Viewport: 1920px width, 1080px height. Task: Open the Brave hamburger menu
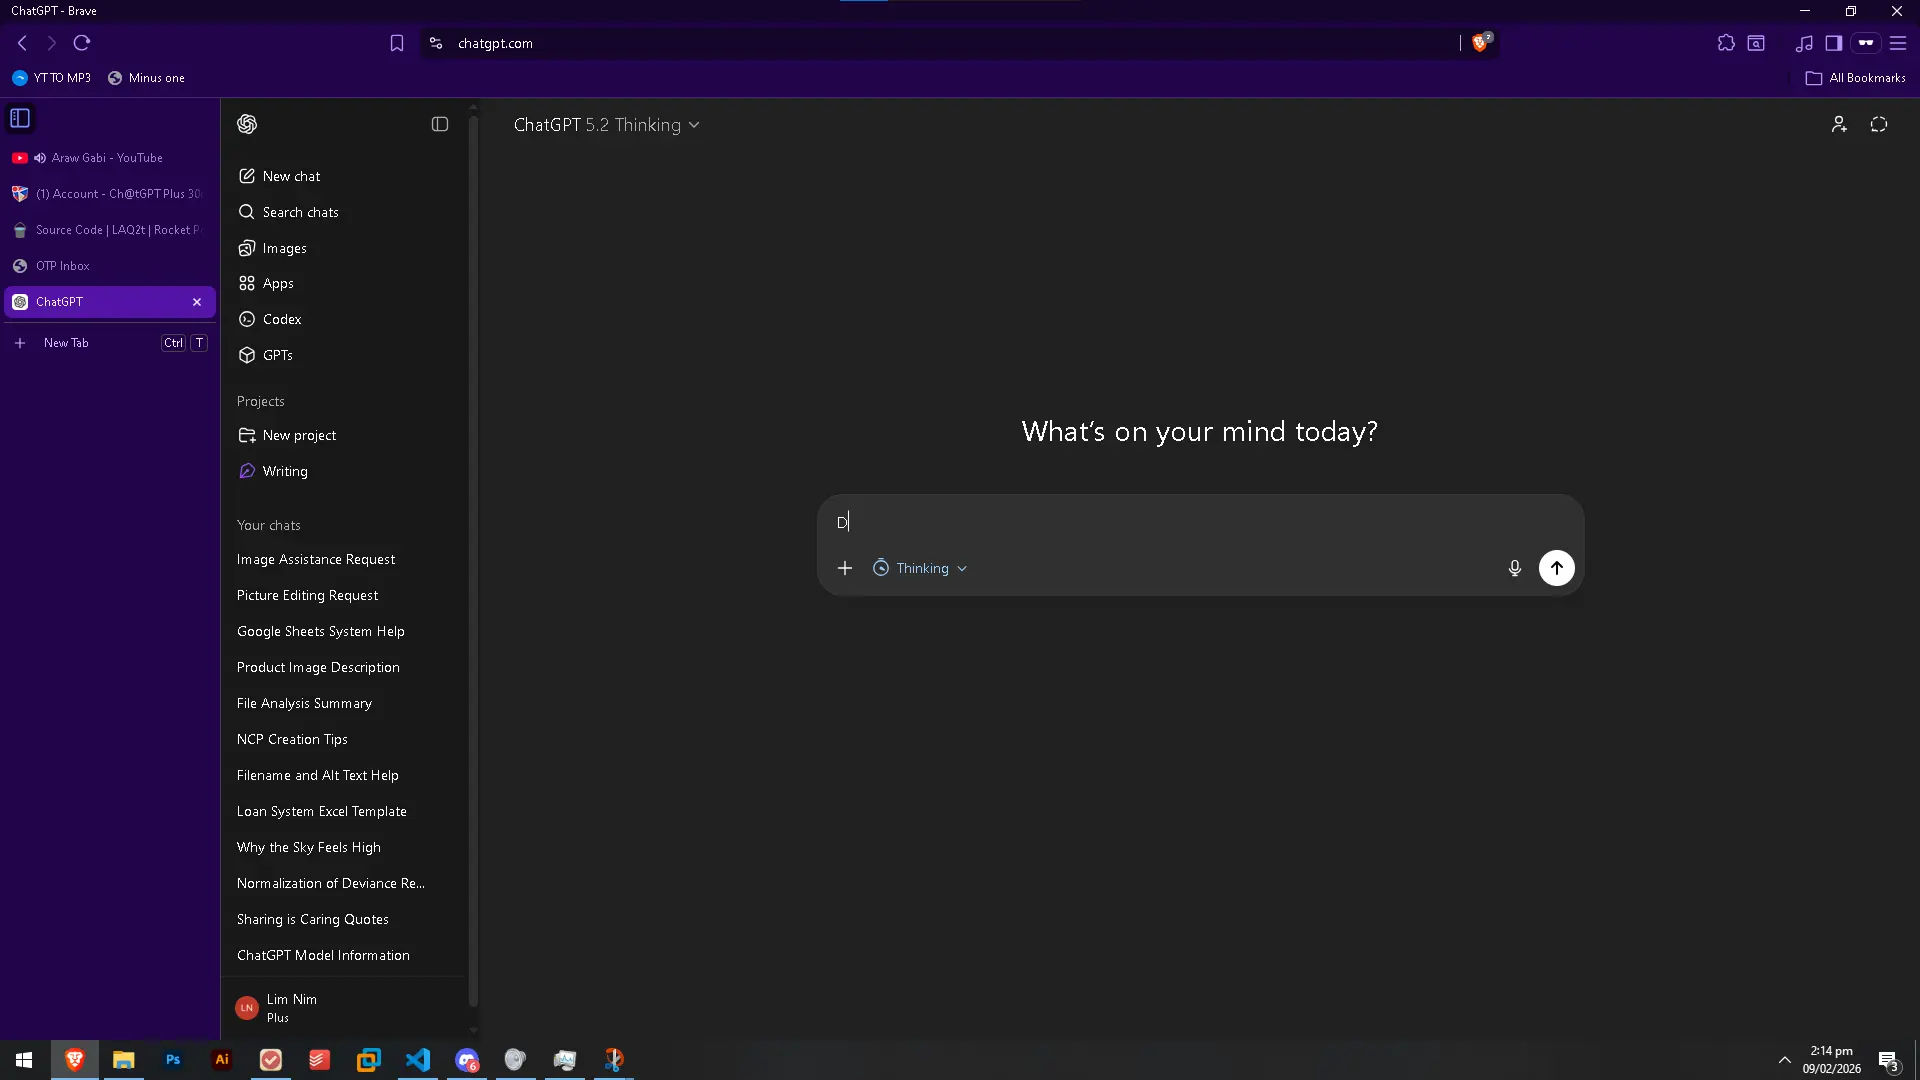coord(1898,43)
